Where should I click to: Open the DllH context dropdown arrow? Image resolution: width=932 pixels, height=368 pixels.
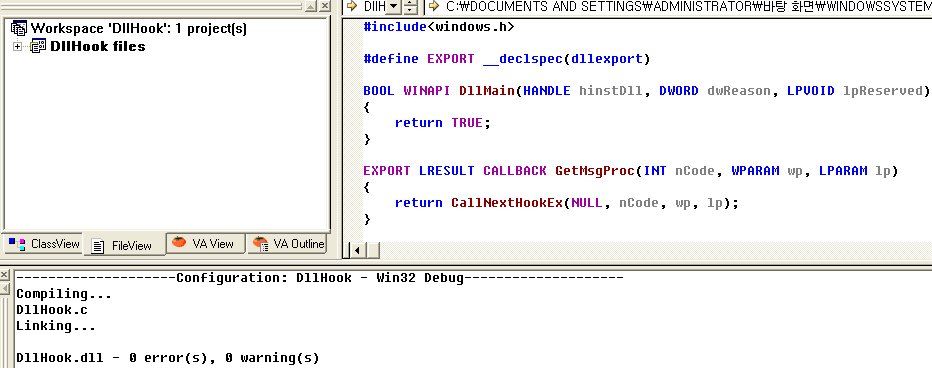[393, 7]
